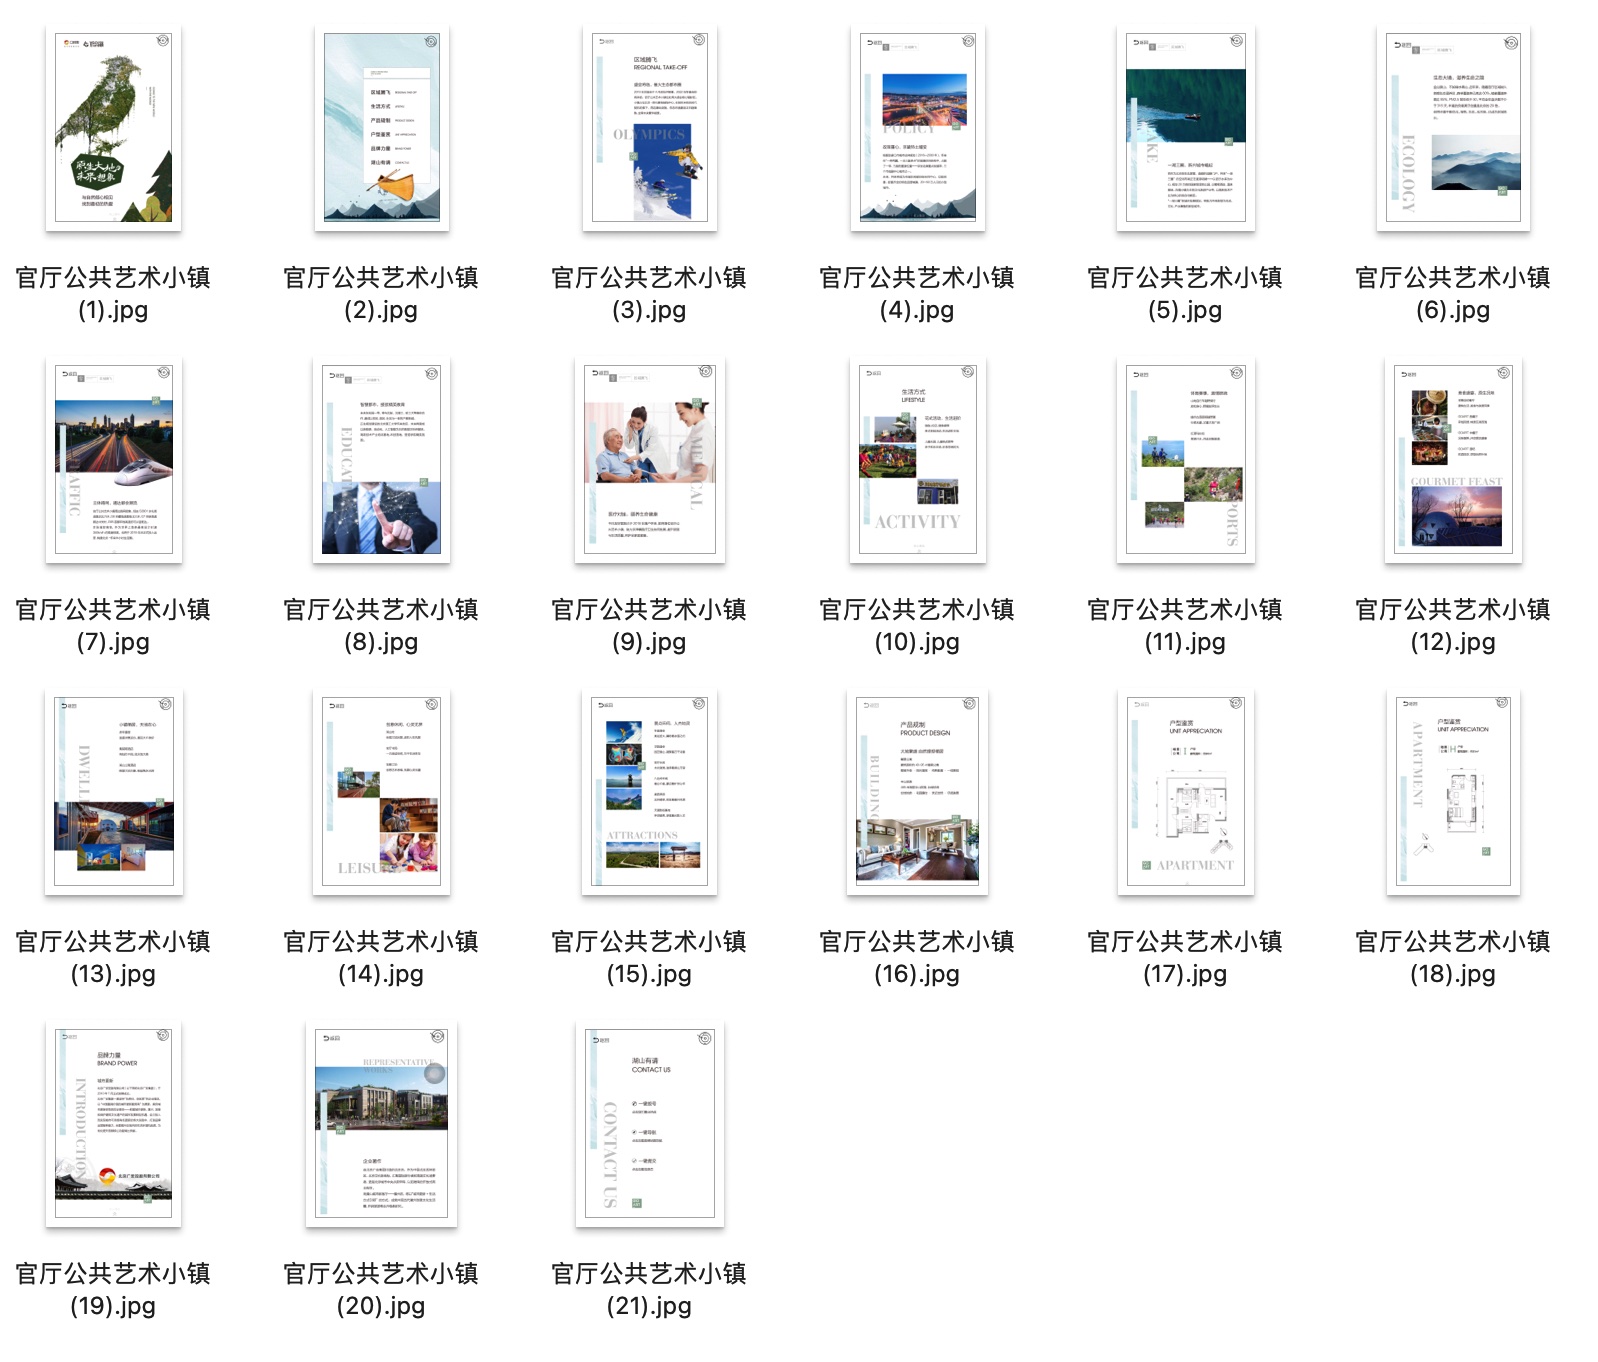This screenshot has width=1598, height=1362.
Task: Open the businessman pointing thumbnail (8).jpg
Action: (381, 460)
